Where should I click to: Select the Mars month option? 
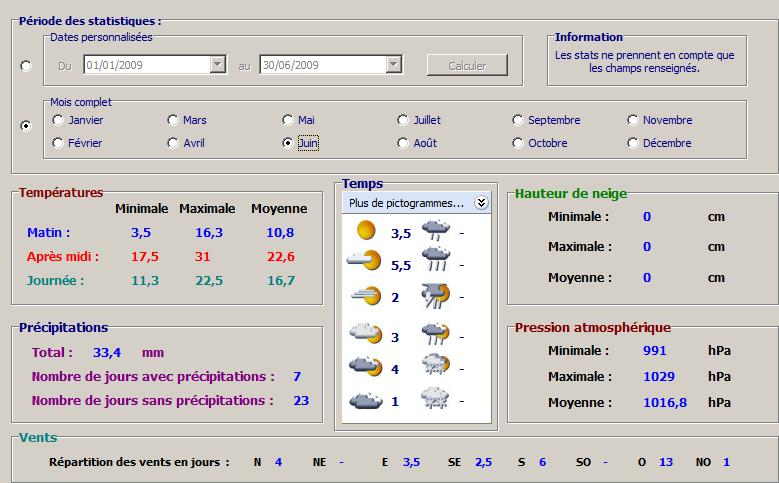click(174, 120)
